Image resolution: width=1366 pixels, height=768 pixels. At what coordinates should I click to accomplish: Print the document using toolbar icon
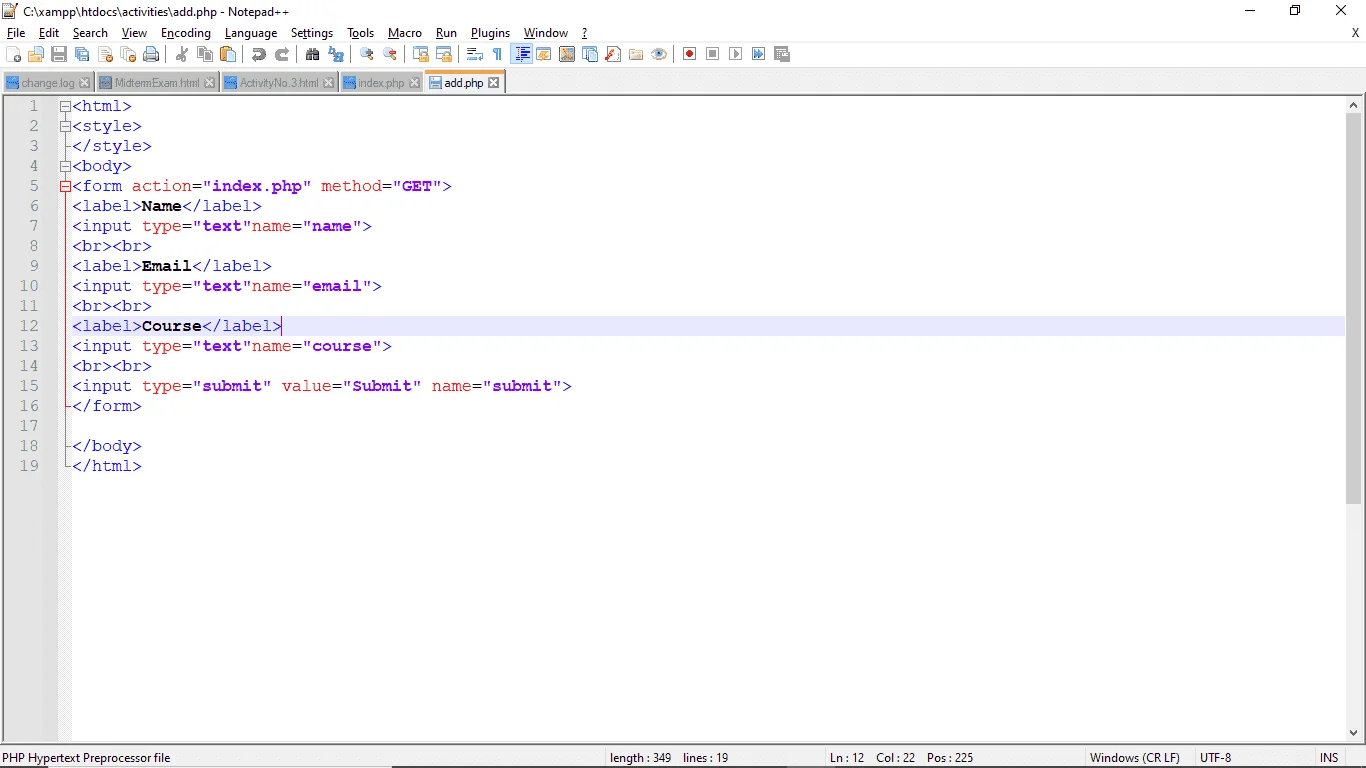tap(151, 54)
